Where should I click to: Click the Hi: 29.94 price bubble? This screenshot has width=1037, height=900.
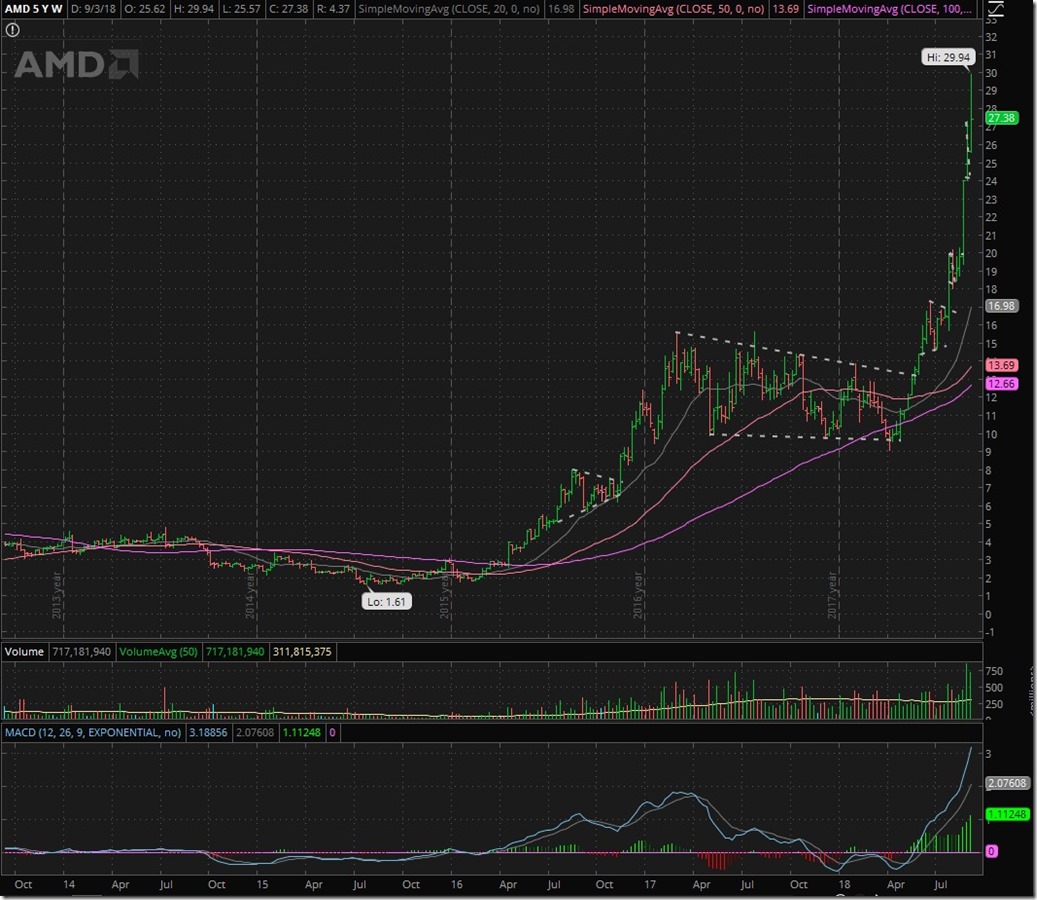pos(948,58)
